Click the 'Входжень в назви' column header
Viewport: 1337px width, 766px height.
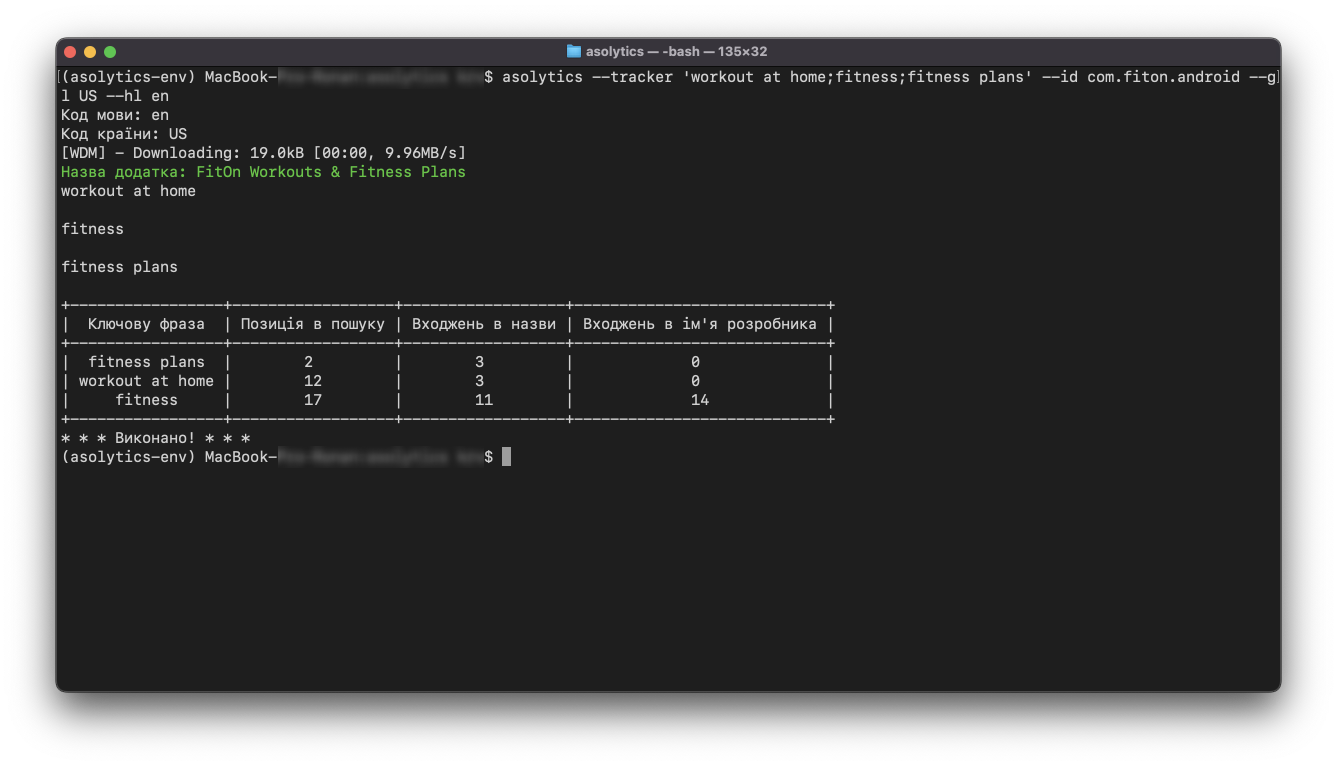484,324
